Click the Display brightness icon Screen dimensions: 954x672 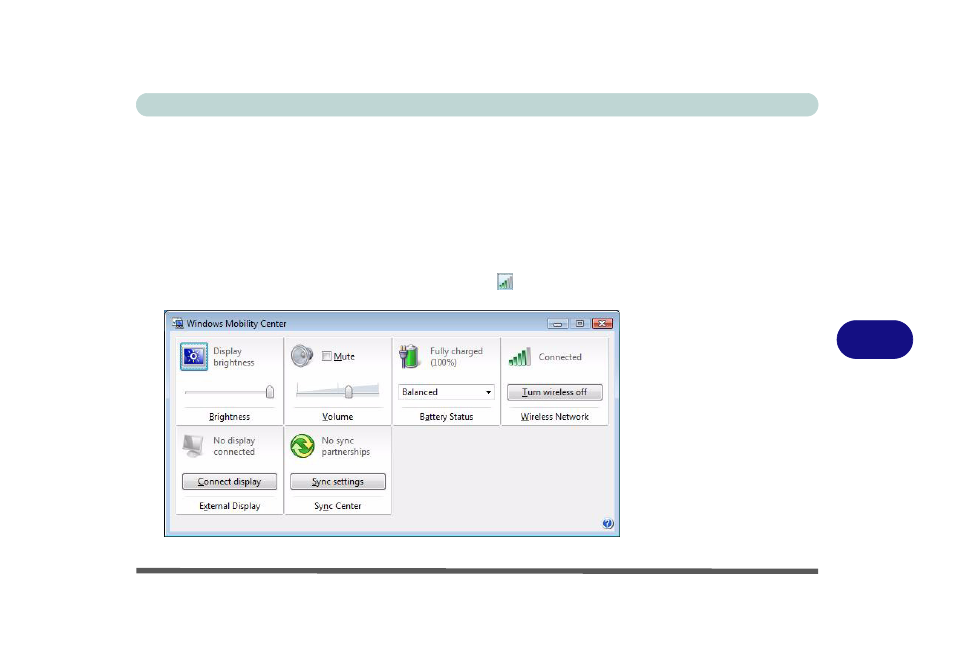193,356
